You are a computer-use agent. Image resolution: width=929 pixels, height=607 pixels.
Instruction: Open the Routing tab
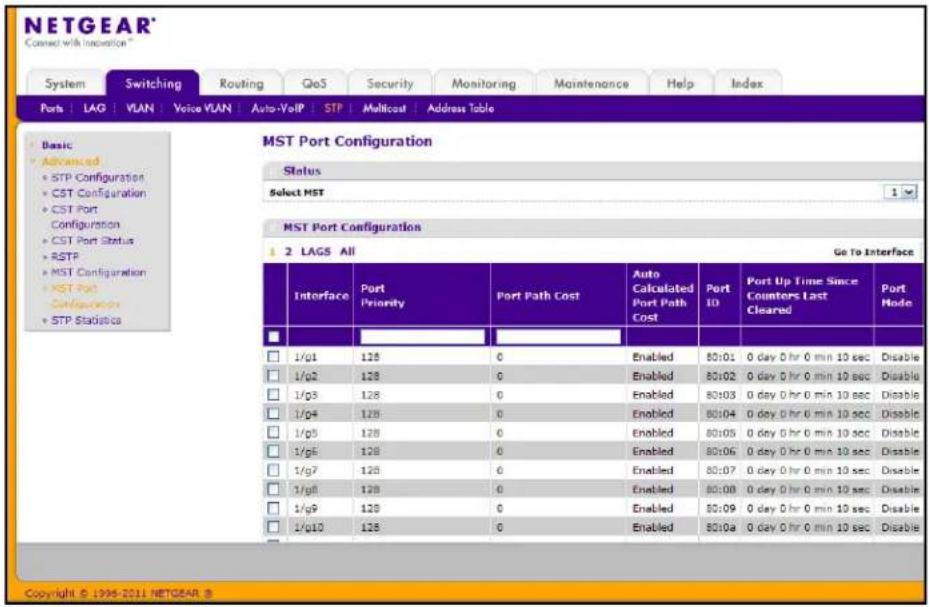pyautogui.click(x=241, y=83)
